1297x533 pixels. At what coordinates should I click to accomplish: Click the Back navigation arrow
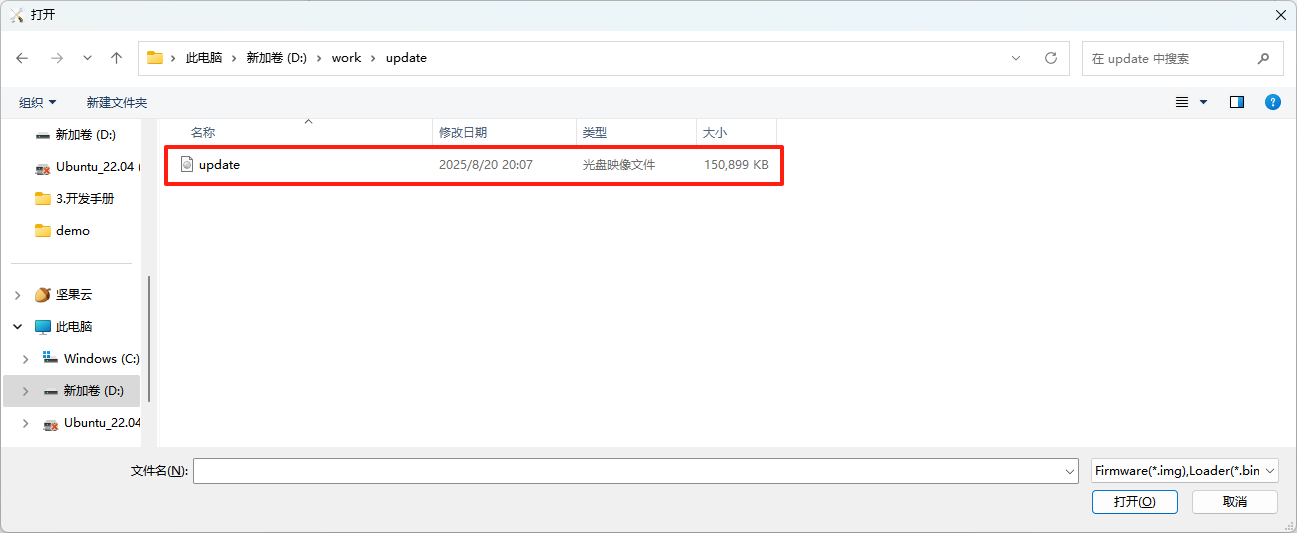22,58
